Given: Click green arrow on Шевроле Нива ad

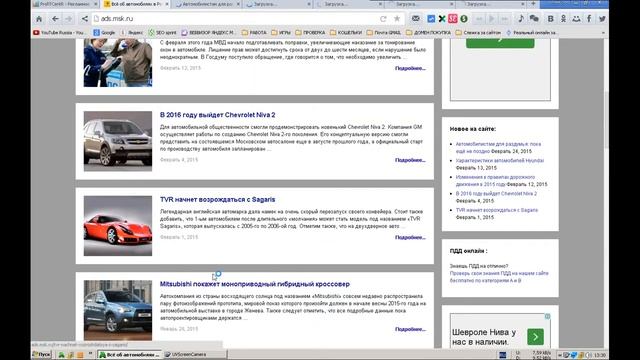Looking at the screenshot, I should click(x=535, y=337).
